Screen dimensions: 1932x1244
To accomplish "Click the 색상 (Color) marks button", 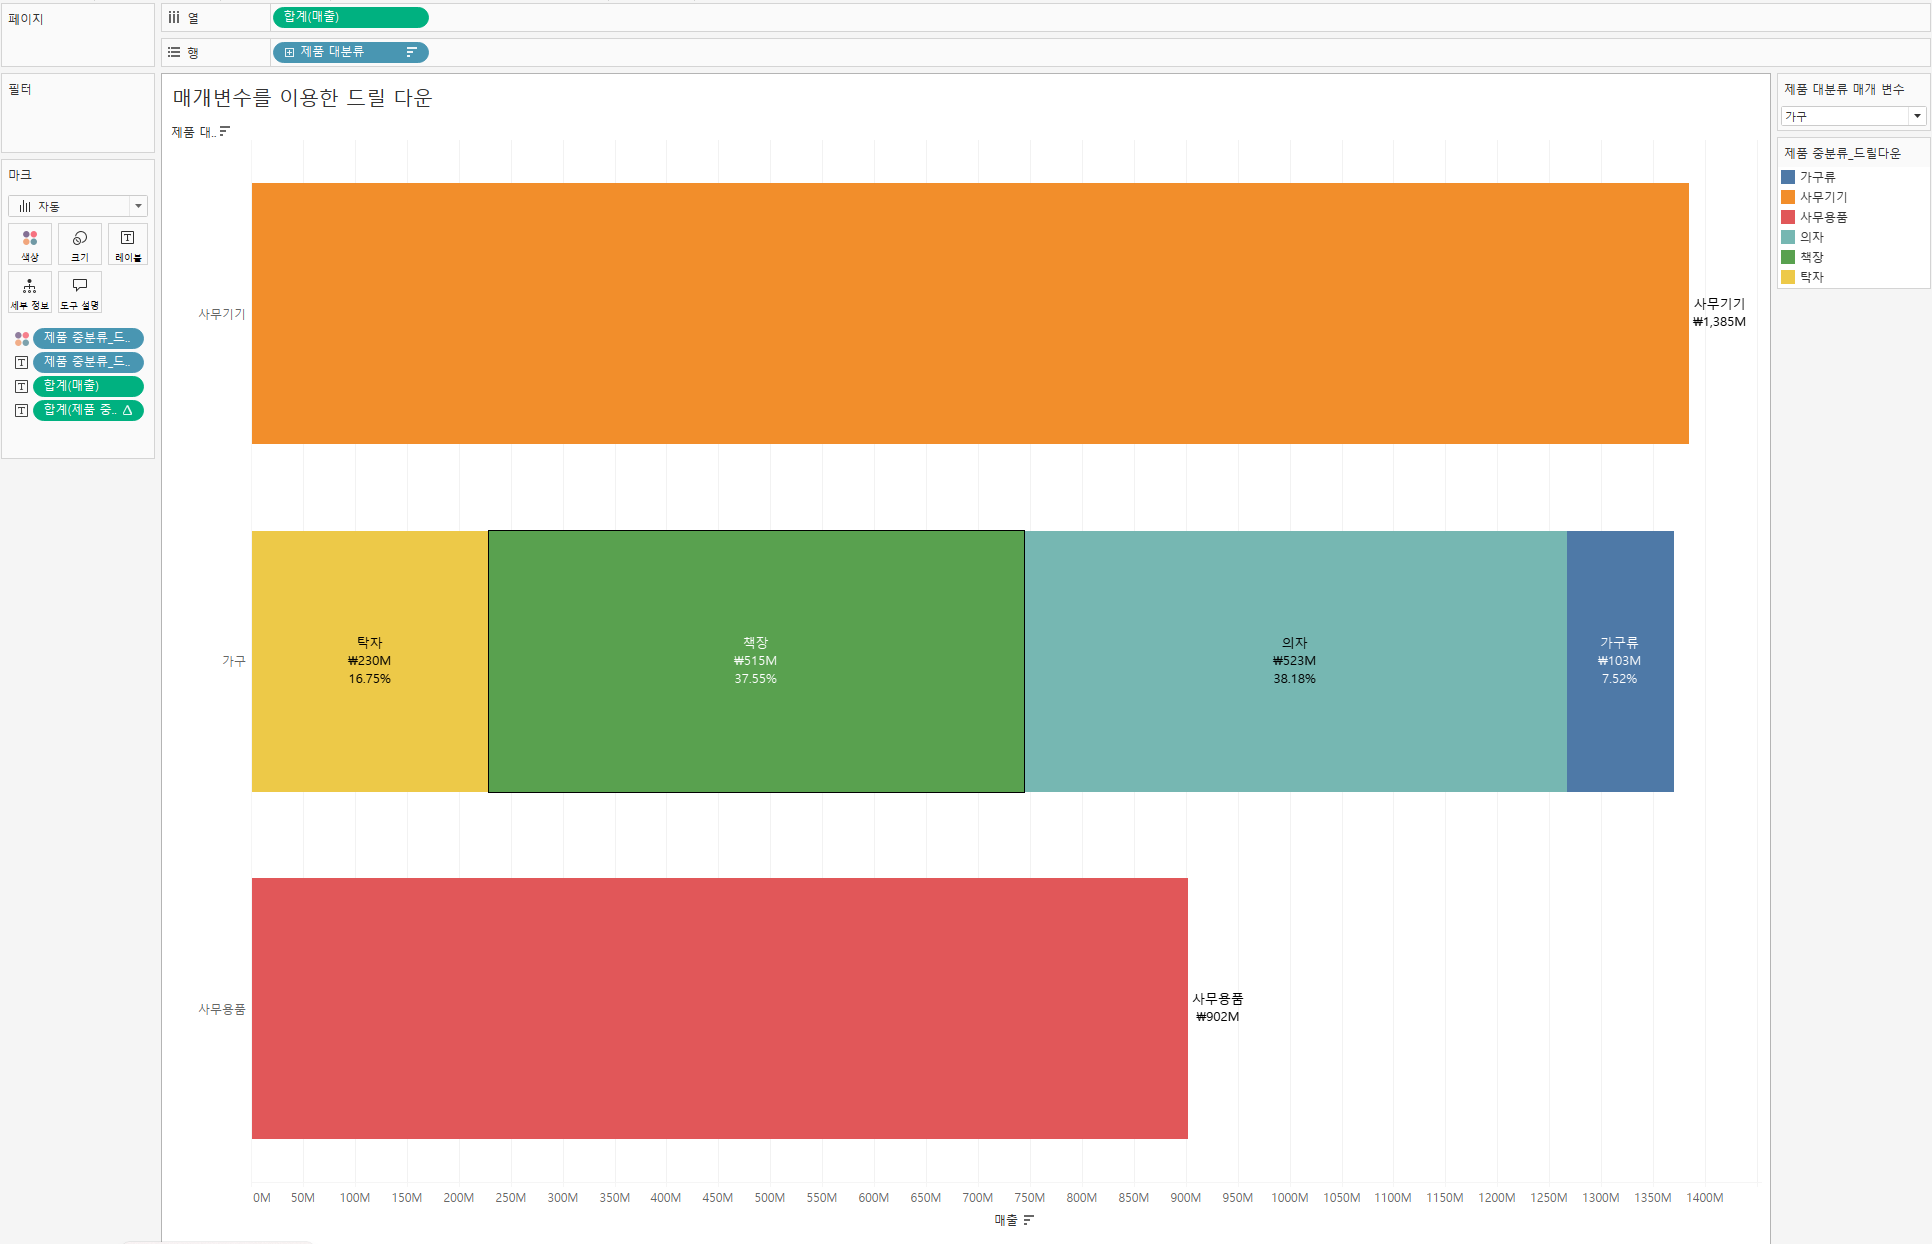I will click(30, 244).
